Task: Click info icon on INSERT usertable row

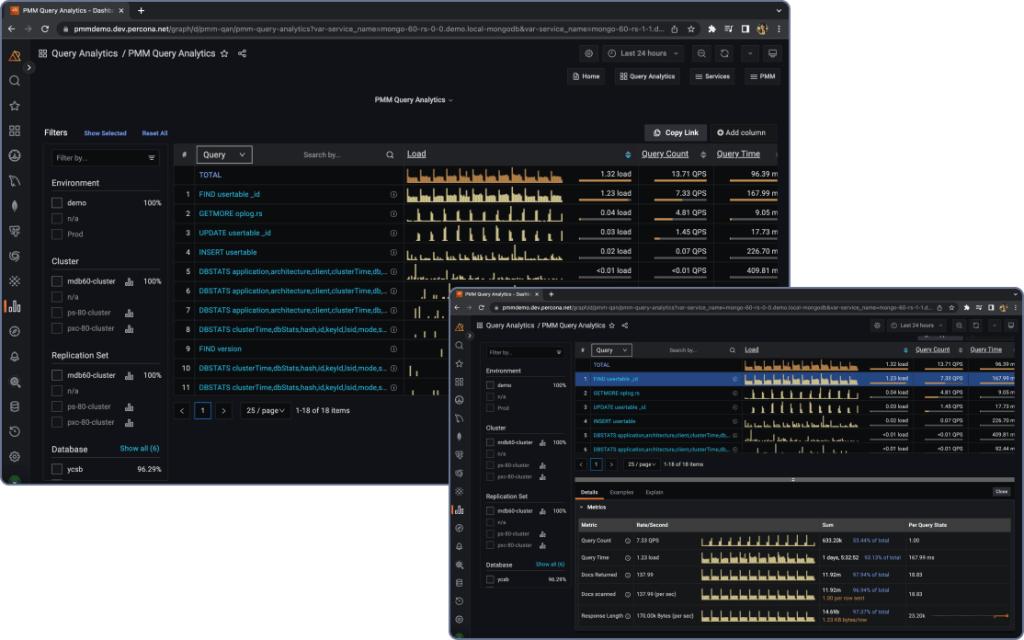Action: 393,252
